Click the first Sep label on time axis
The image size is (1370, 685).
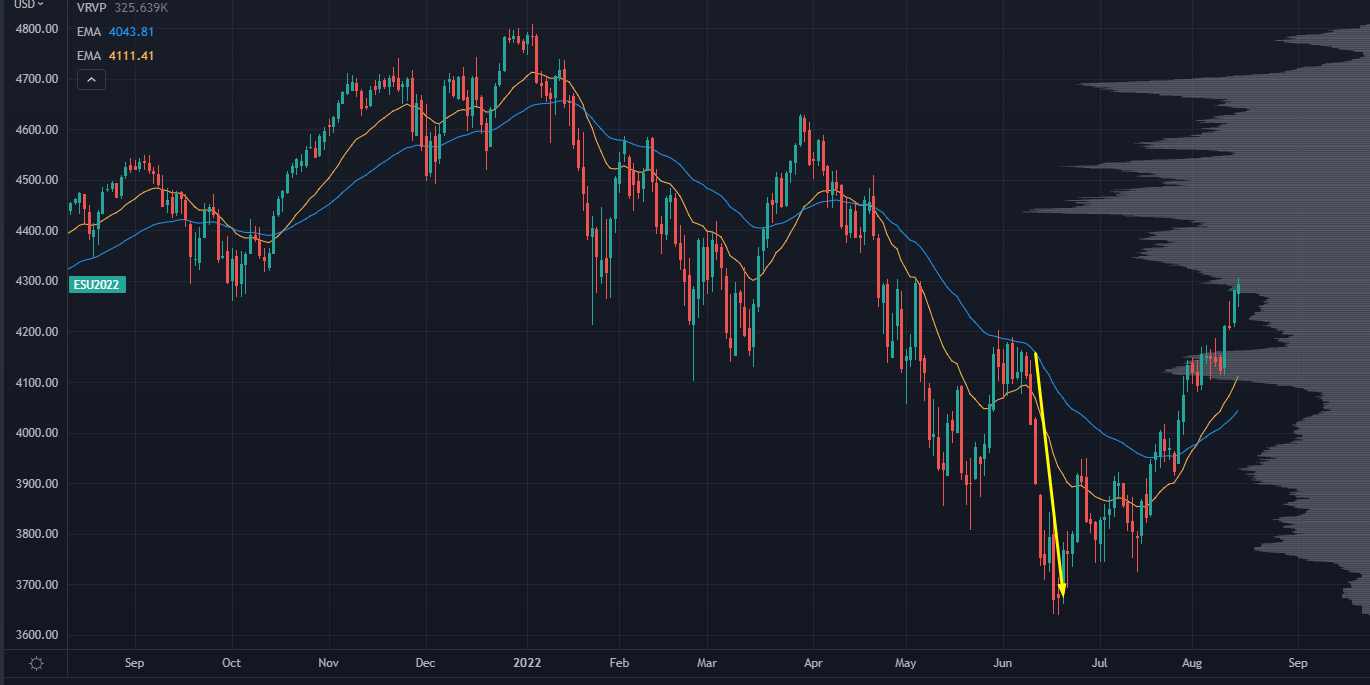pos(135,663)
